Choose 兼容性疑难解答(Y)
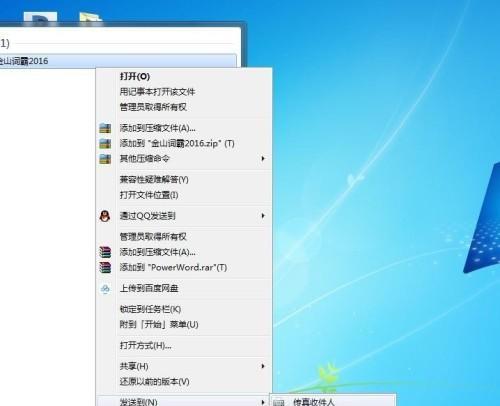Screen dimensions: 500x406 click(x=154, y=180)
